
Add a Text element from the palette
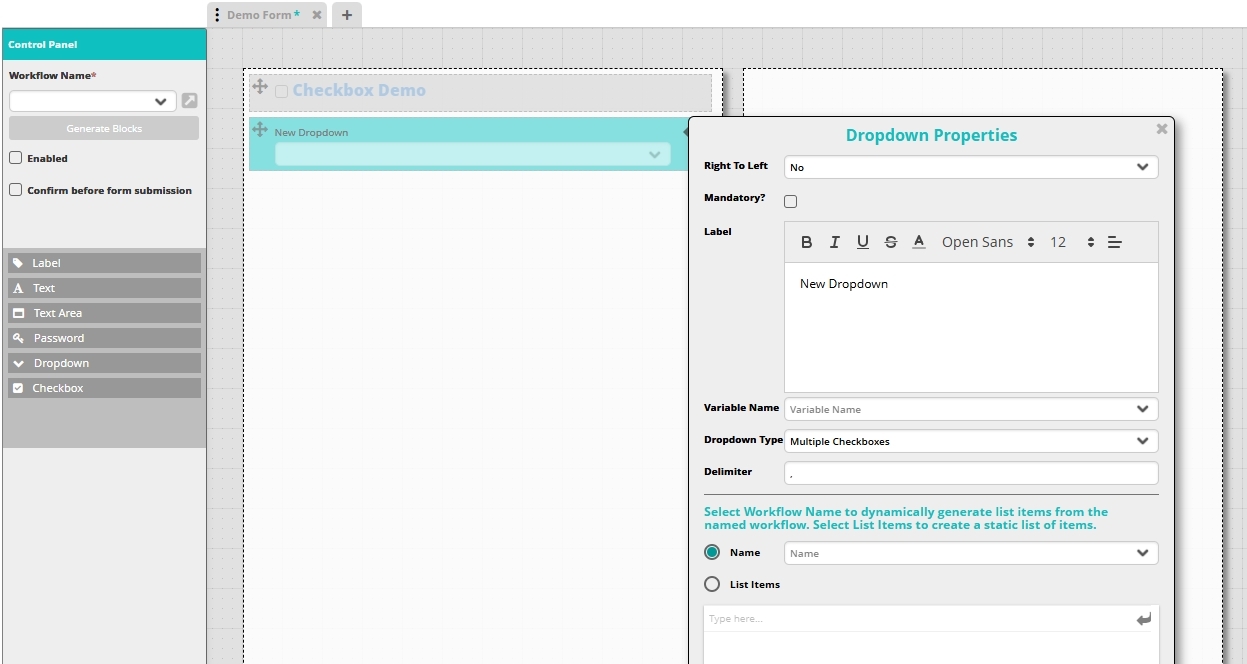104,288
